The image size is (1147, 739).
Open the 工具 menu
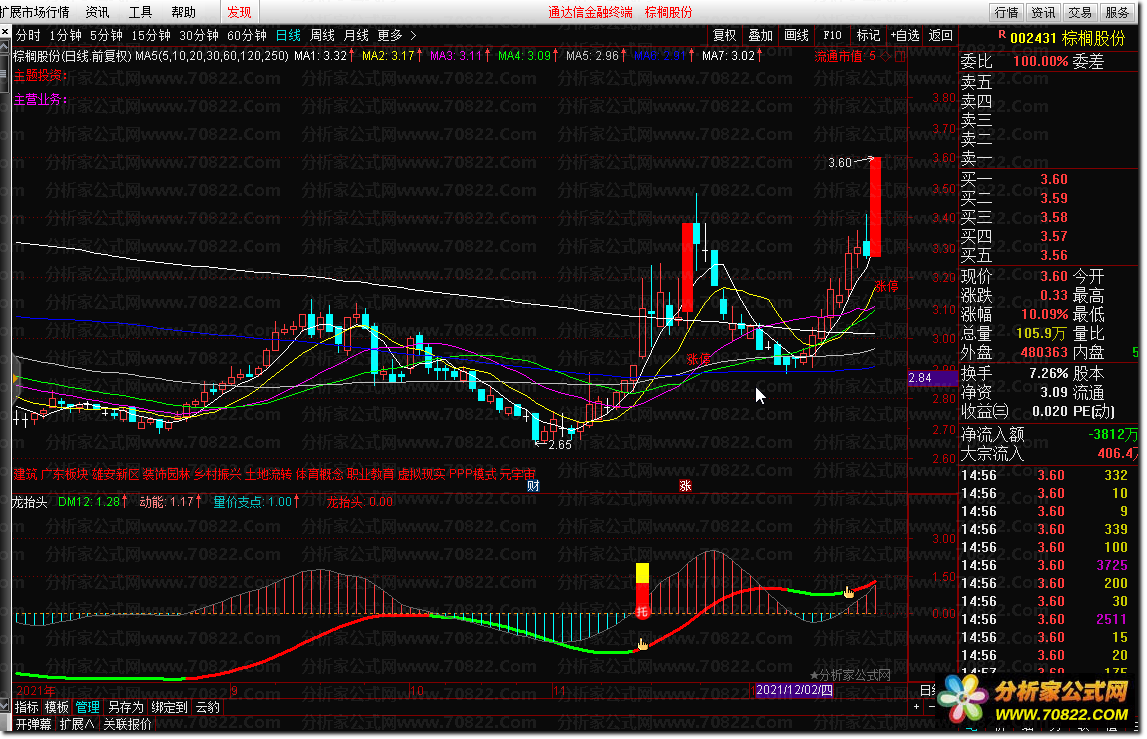point(140,12)
